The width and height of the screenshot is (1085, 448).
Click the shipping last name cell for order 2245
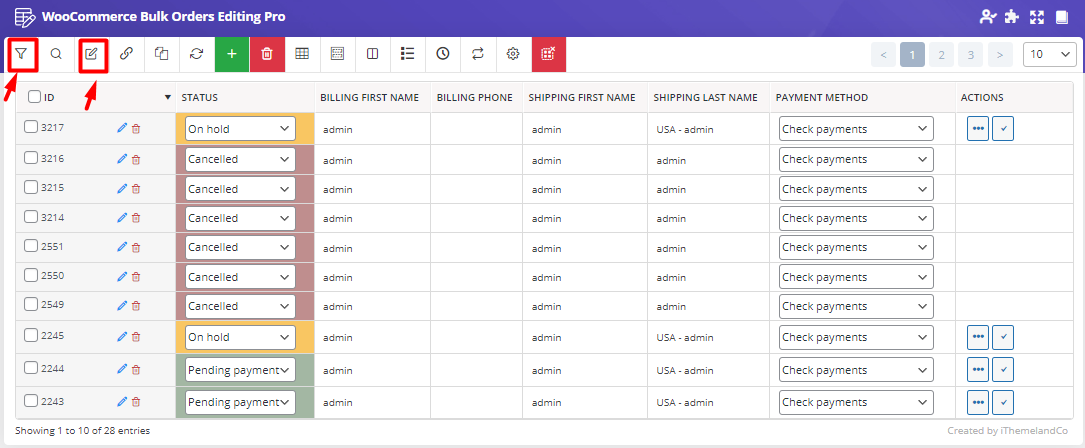709,337
